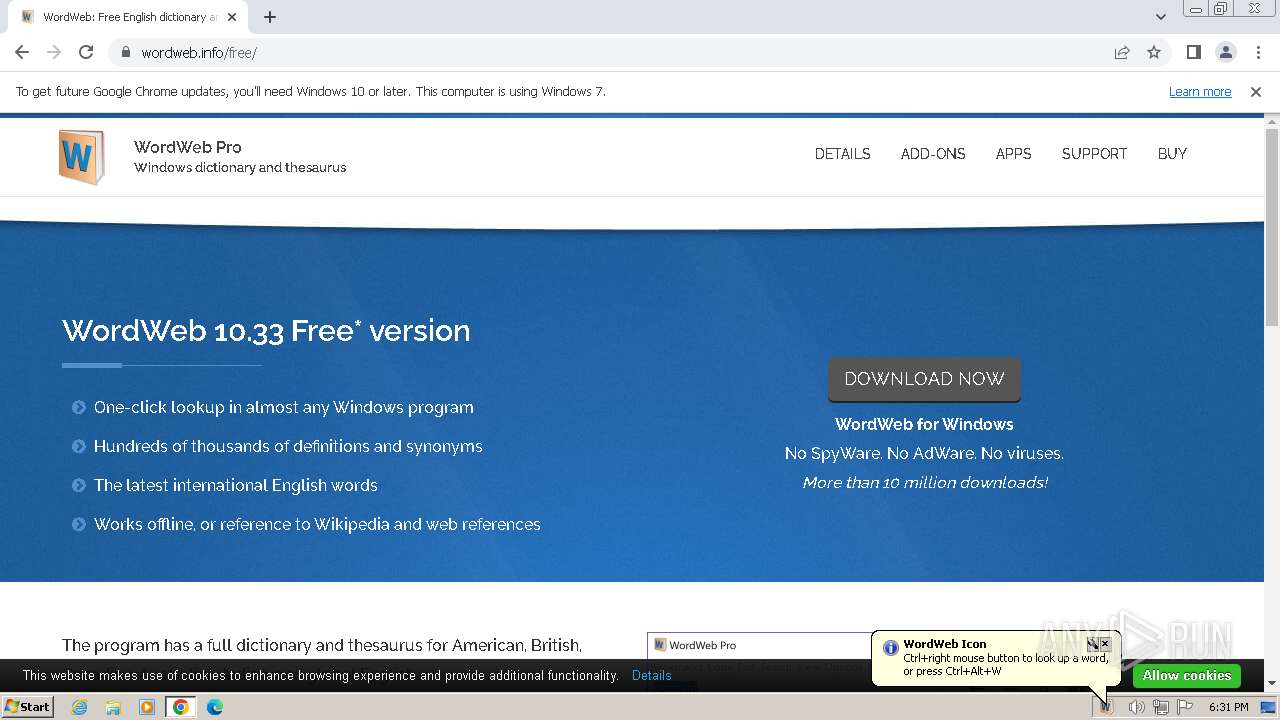Share this page using the share icon

1122,52
